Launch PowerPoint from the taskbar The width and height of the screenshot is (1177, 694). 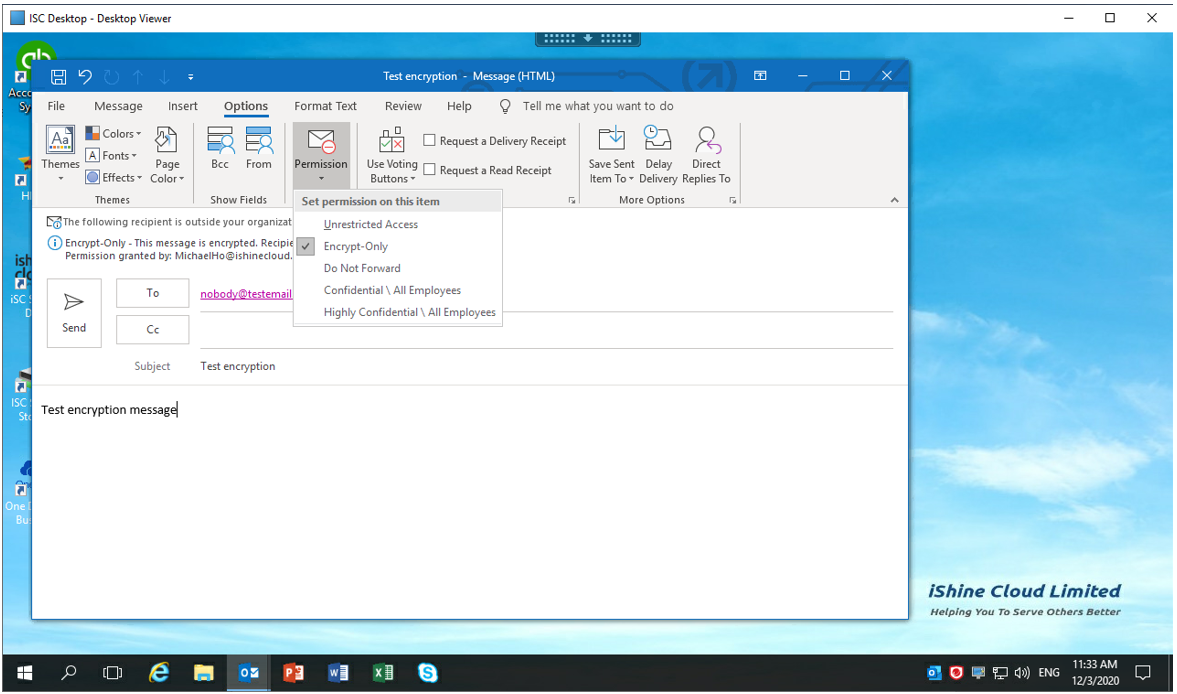293,673
